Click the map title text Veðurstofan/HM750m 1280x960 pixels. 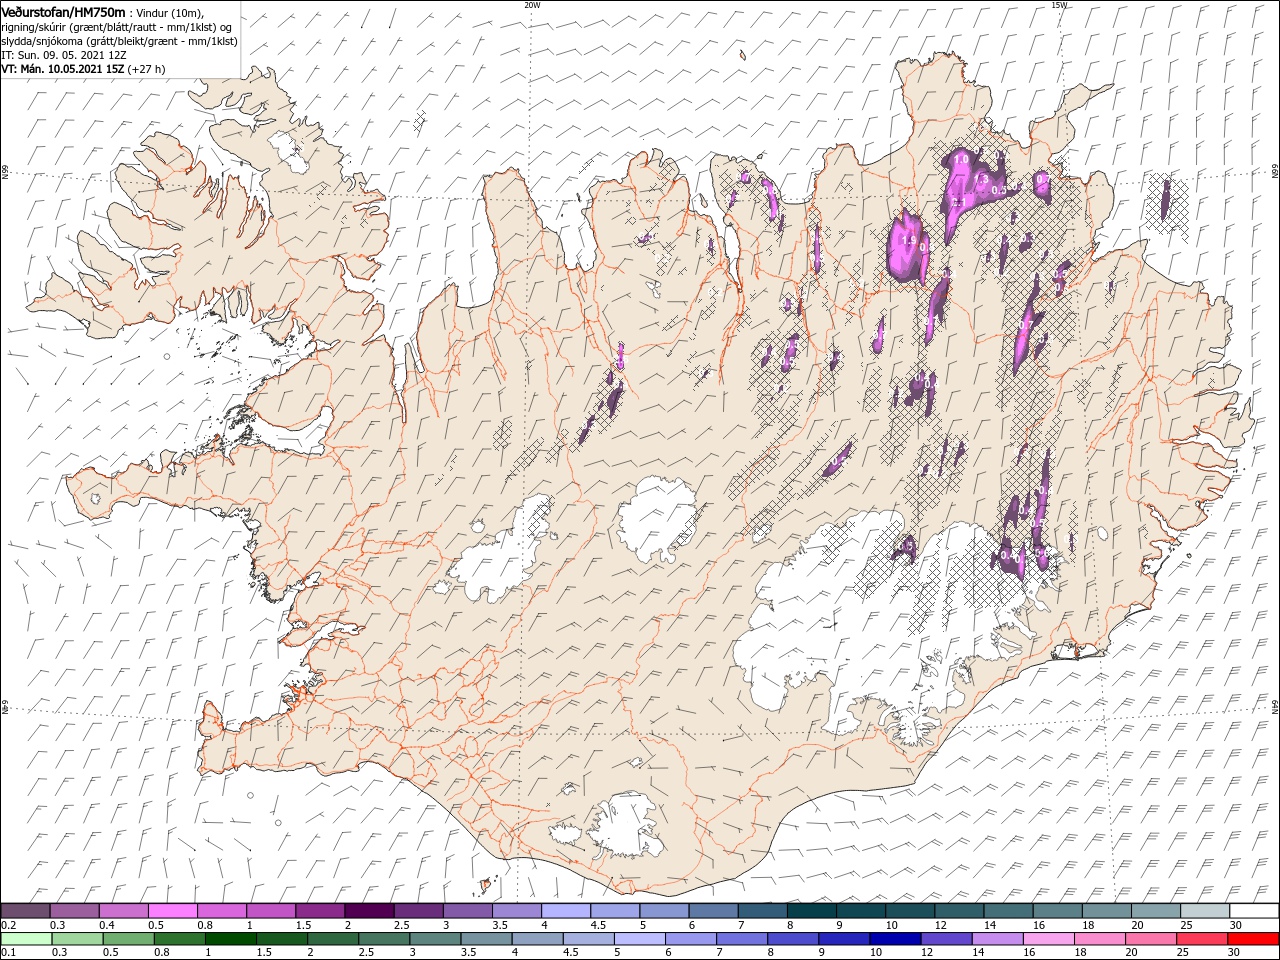(x=64, y=11)
